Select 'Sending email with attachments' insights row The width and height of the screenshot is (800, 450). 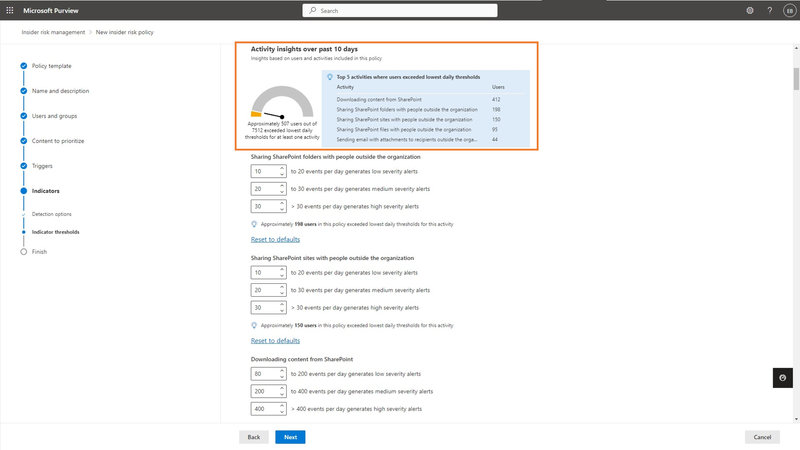click(x=430, y=139)
